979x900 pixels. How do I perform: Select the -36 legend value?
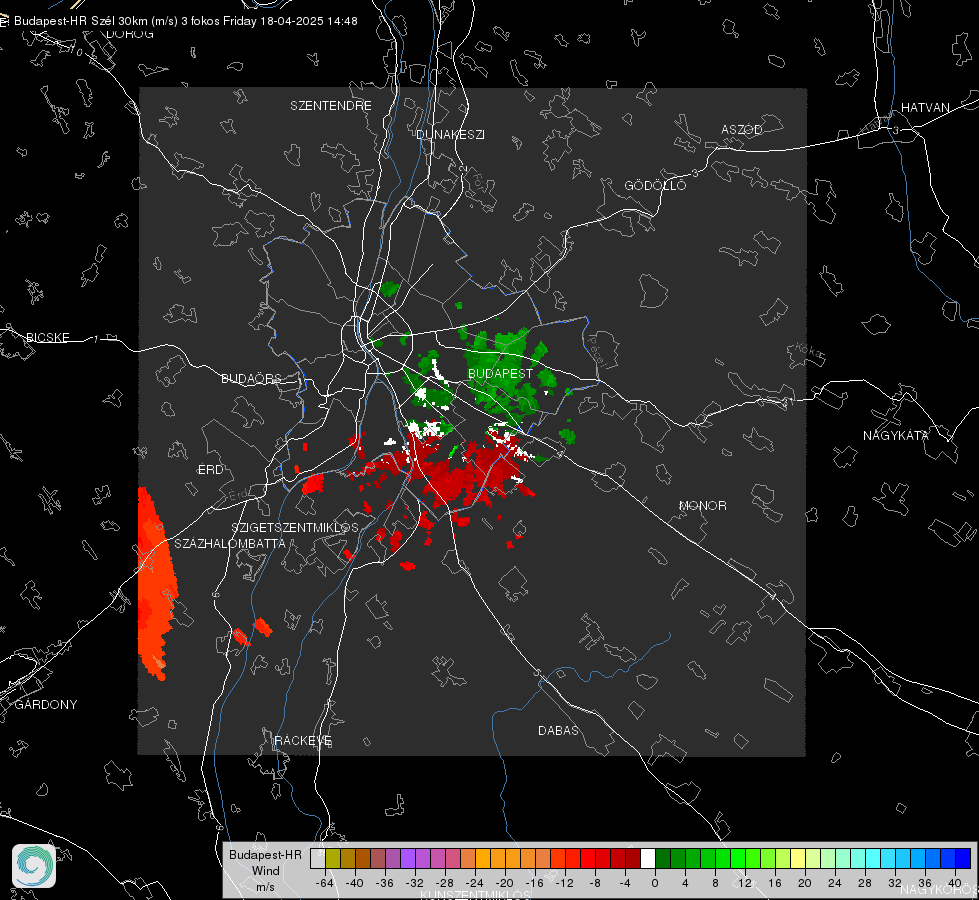coord(385,883)
